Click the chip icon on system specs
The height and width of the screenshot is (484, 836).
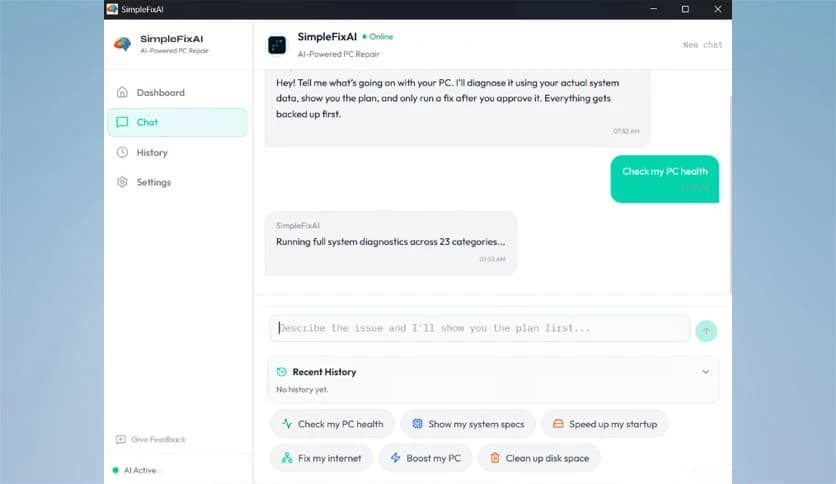pyautogui.click(x=417, y=424)
